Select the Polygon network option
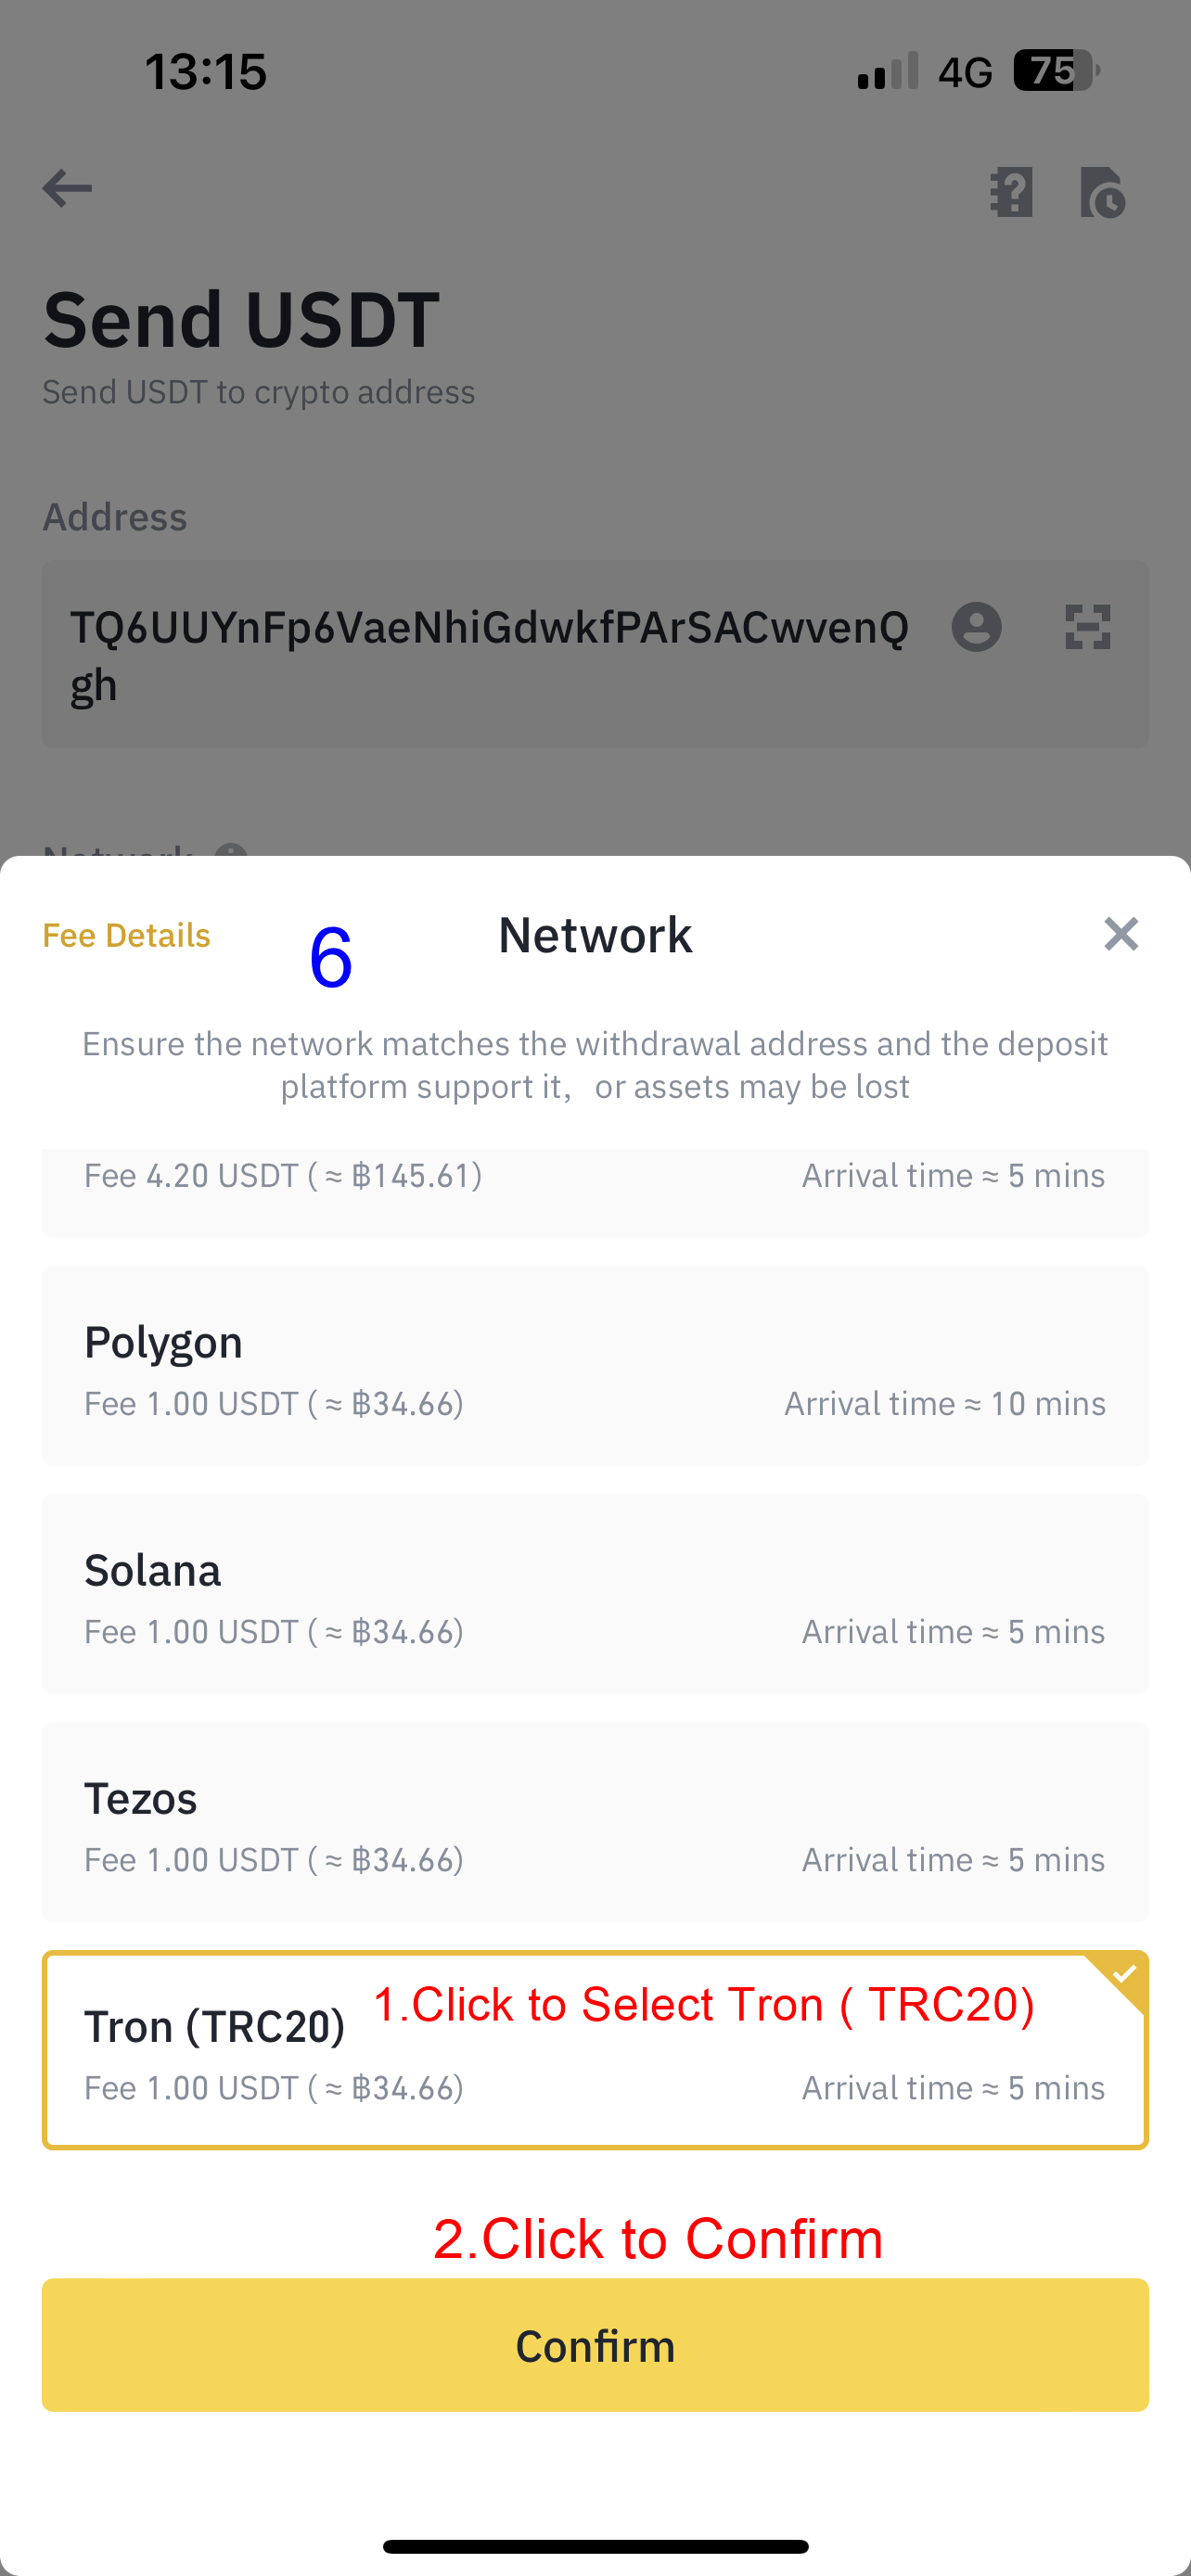 pos(595,1366)
